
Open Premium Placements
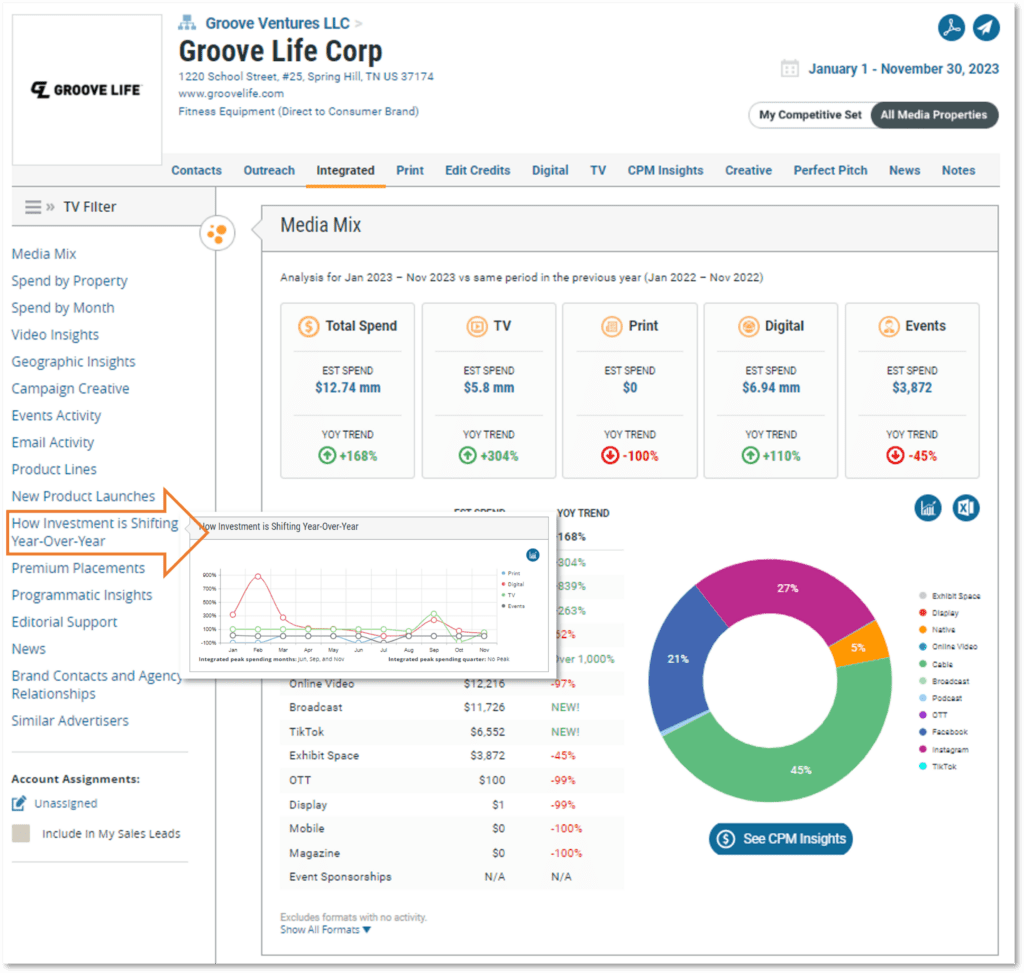tap(78, 568)
